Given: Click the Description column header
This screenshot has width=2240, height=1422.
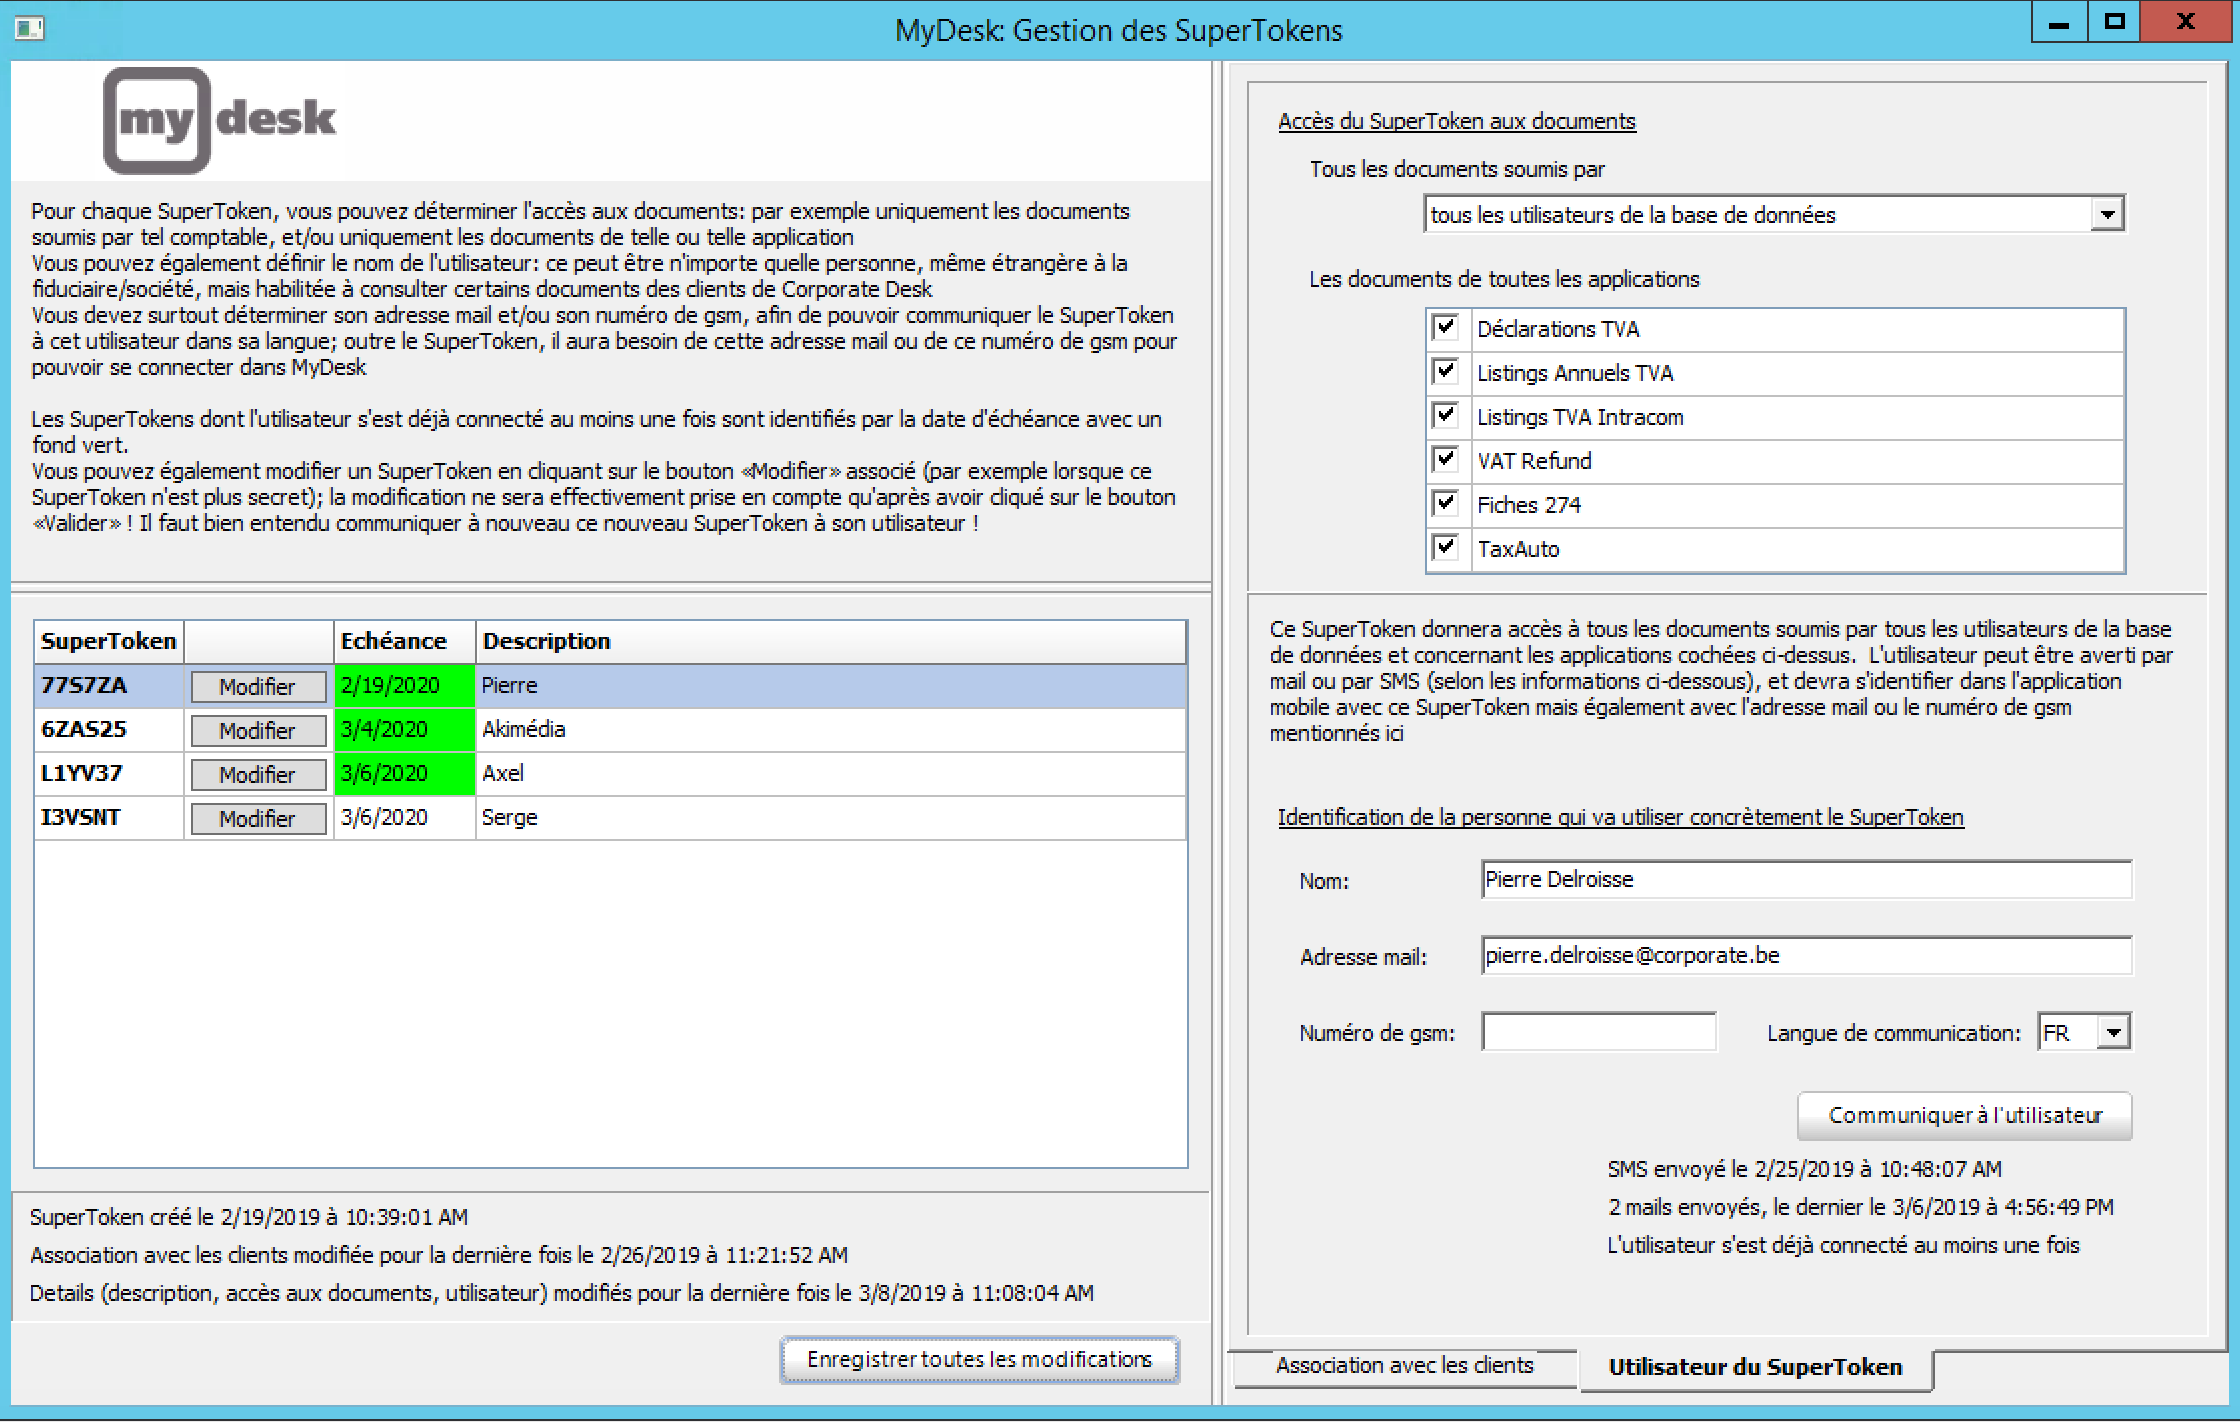Looking at the screenshot, I should tap(831, 642).
